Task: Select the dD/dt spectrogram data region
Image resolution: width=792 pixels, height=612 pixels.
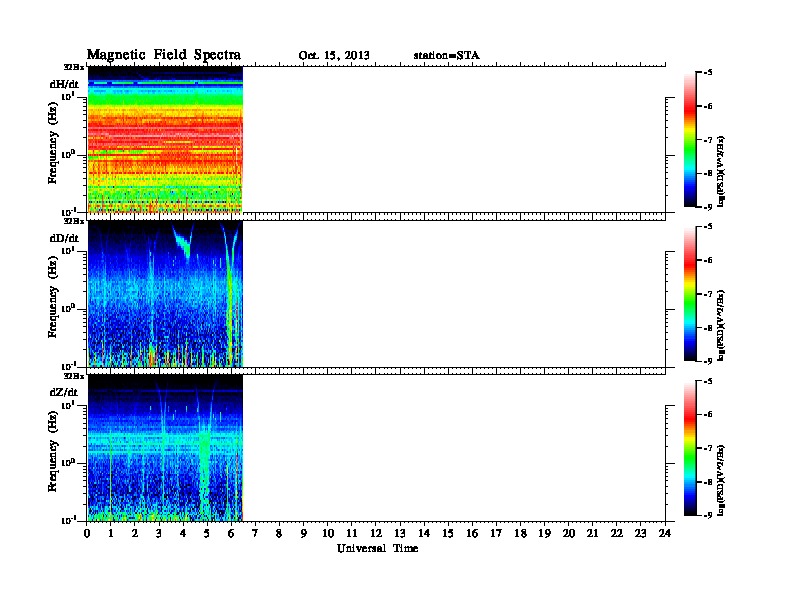Action: pos(165,294)
